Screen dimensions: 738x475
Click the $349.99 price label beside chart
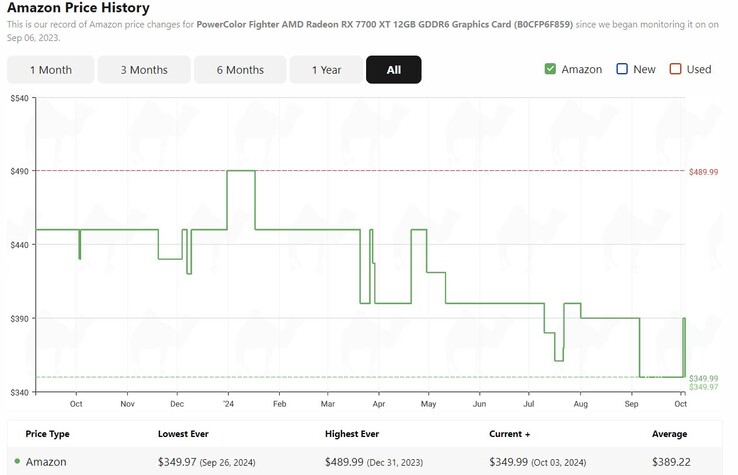click(704, 378)
